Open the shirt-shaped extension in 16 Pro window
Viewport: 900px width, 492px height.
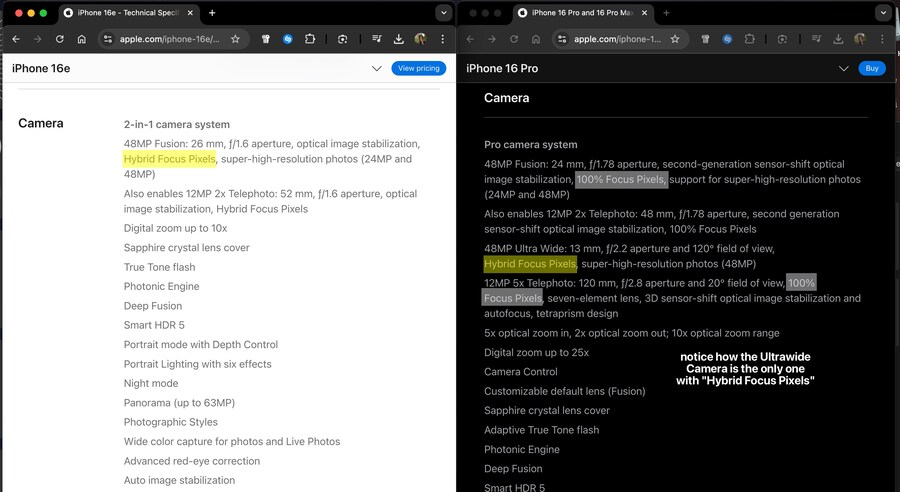[705, 39]
